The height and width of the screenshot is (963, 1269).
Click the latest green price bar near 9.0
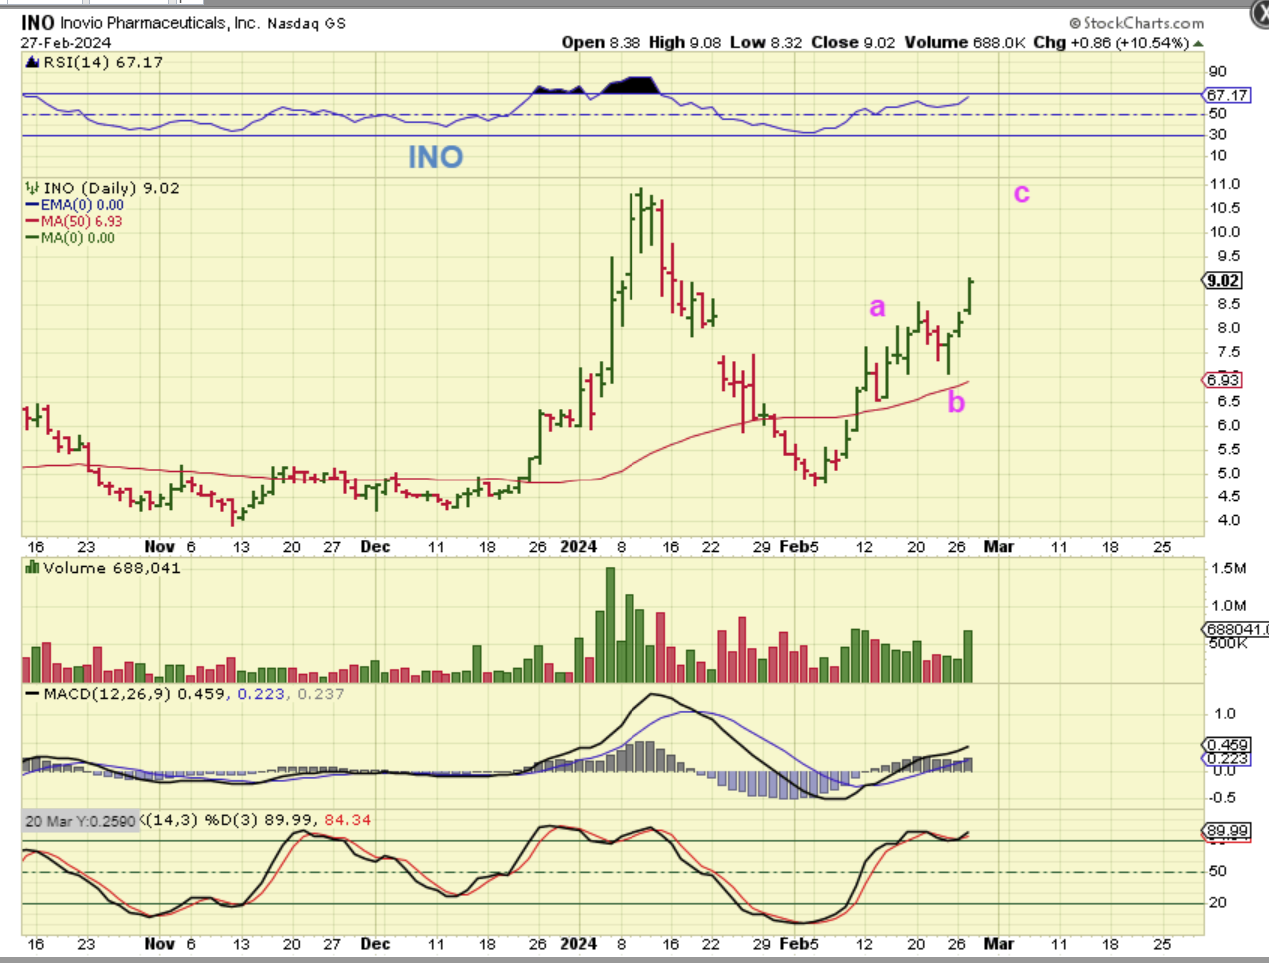pyautogui.click(x=970, y=297)
